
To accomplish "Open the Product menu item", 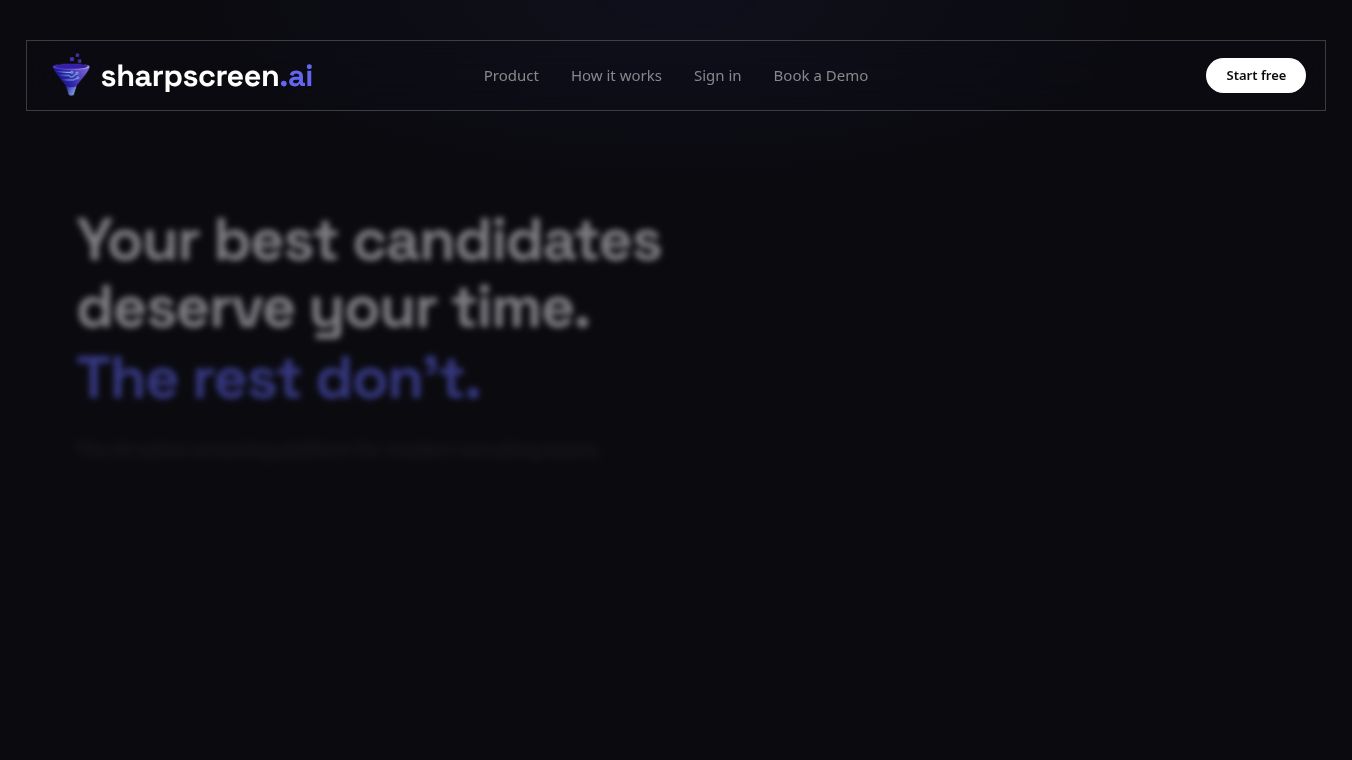I will pyautogui.click(x=511, y=76).
